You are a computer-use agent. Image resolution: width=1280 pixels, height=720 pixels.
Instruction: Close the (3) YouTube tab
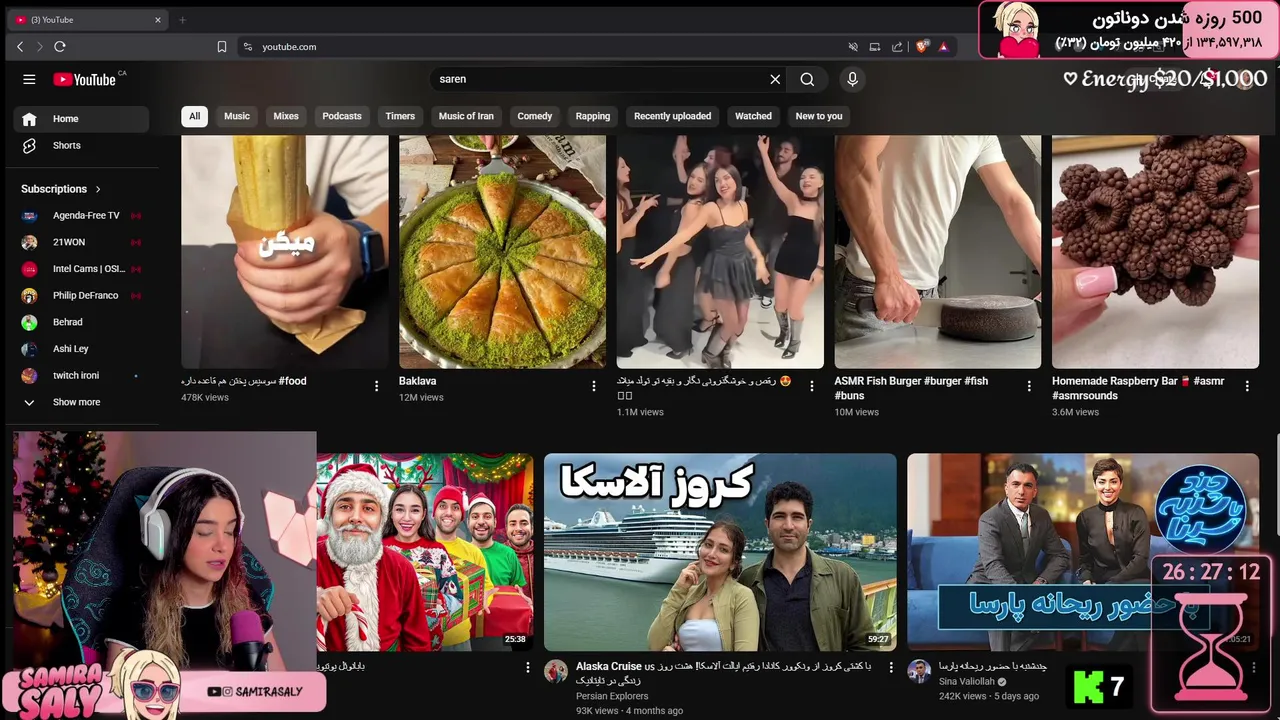coord(157,19)
